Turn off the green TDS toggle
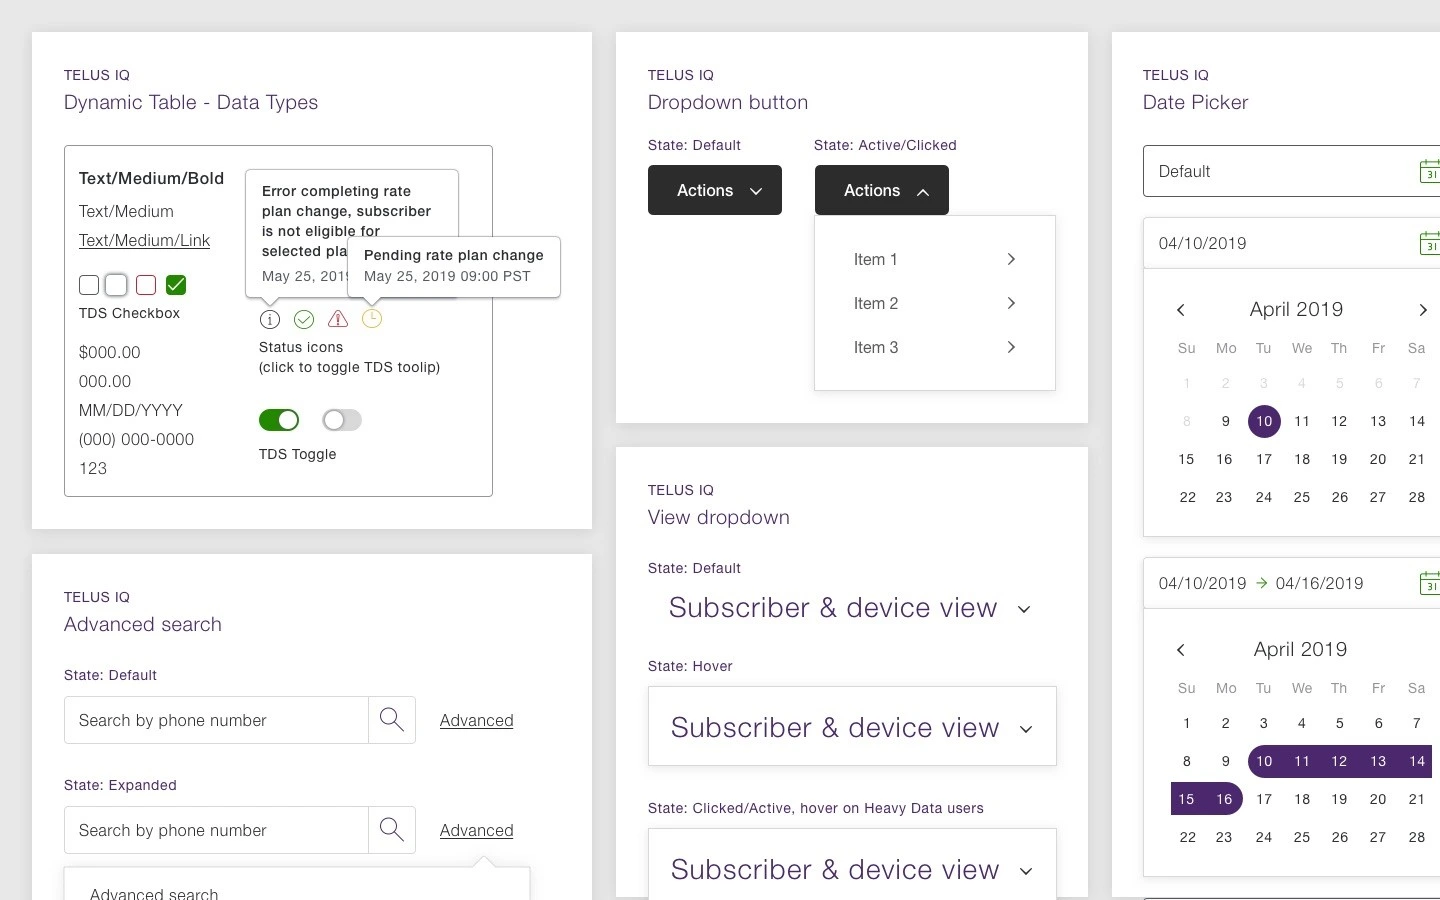 (279, 420)
